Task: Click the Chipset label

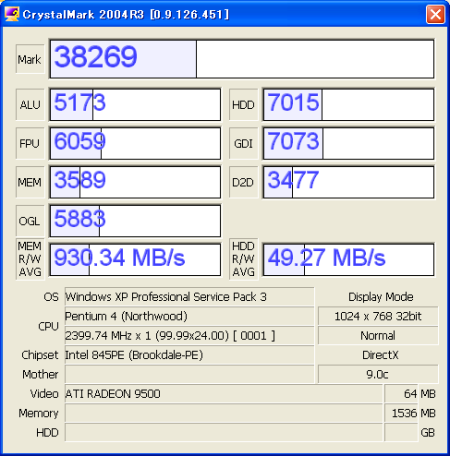Action: point(40,355)
